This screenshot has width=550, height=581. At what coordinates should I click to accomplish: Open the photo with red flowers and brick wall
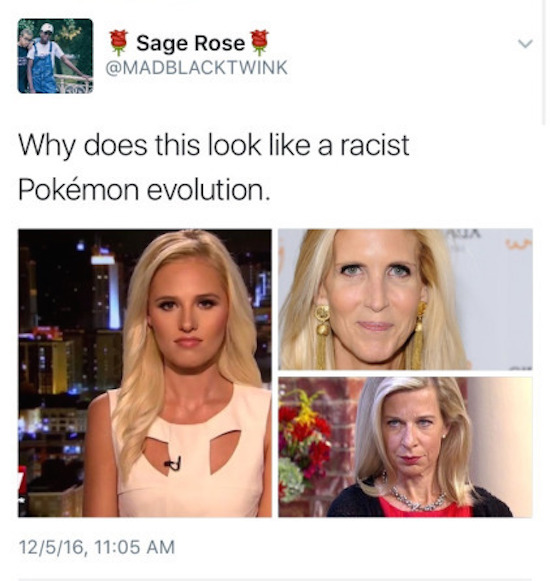coord(405,447)
